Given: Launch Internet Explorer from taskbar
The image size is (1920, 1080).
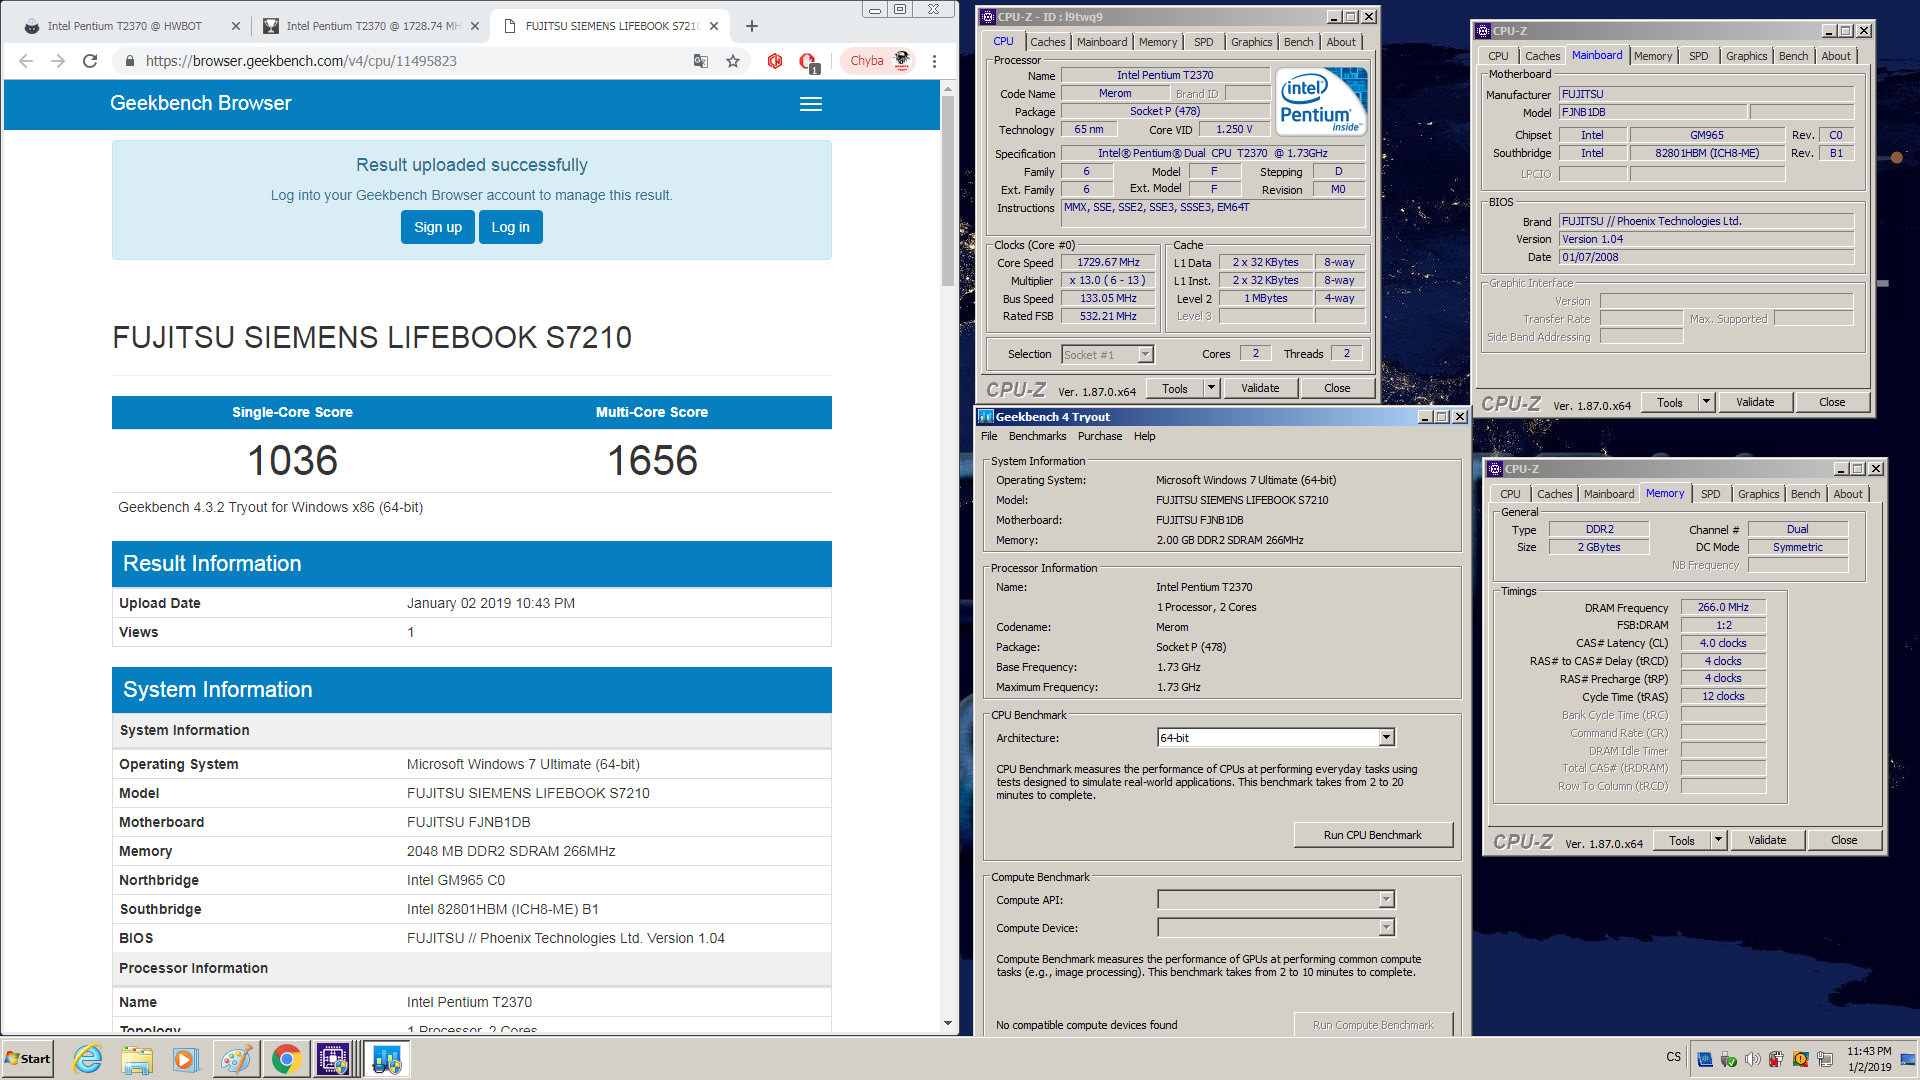Looking at the screenshot, I should (88, 1059).
